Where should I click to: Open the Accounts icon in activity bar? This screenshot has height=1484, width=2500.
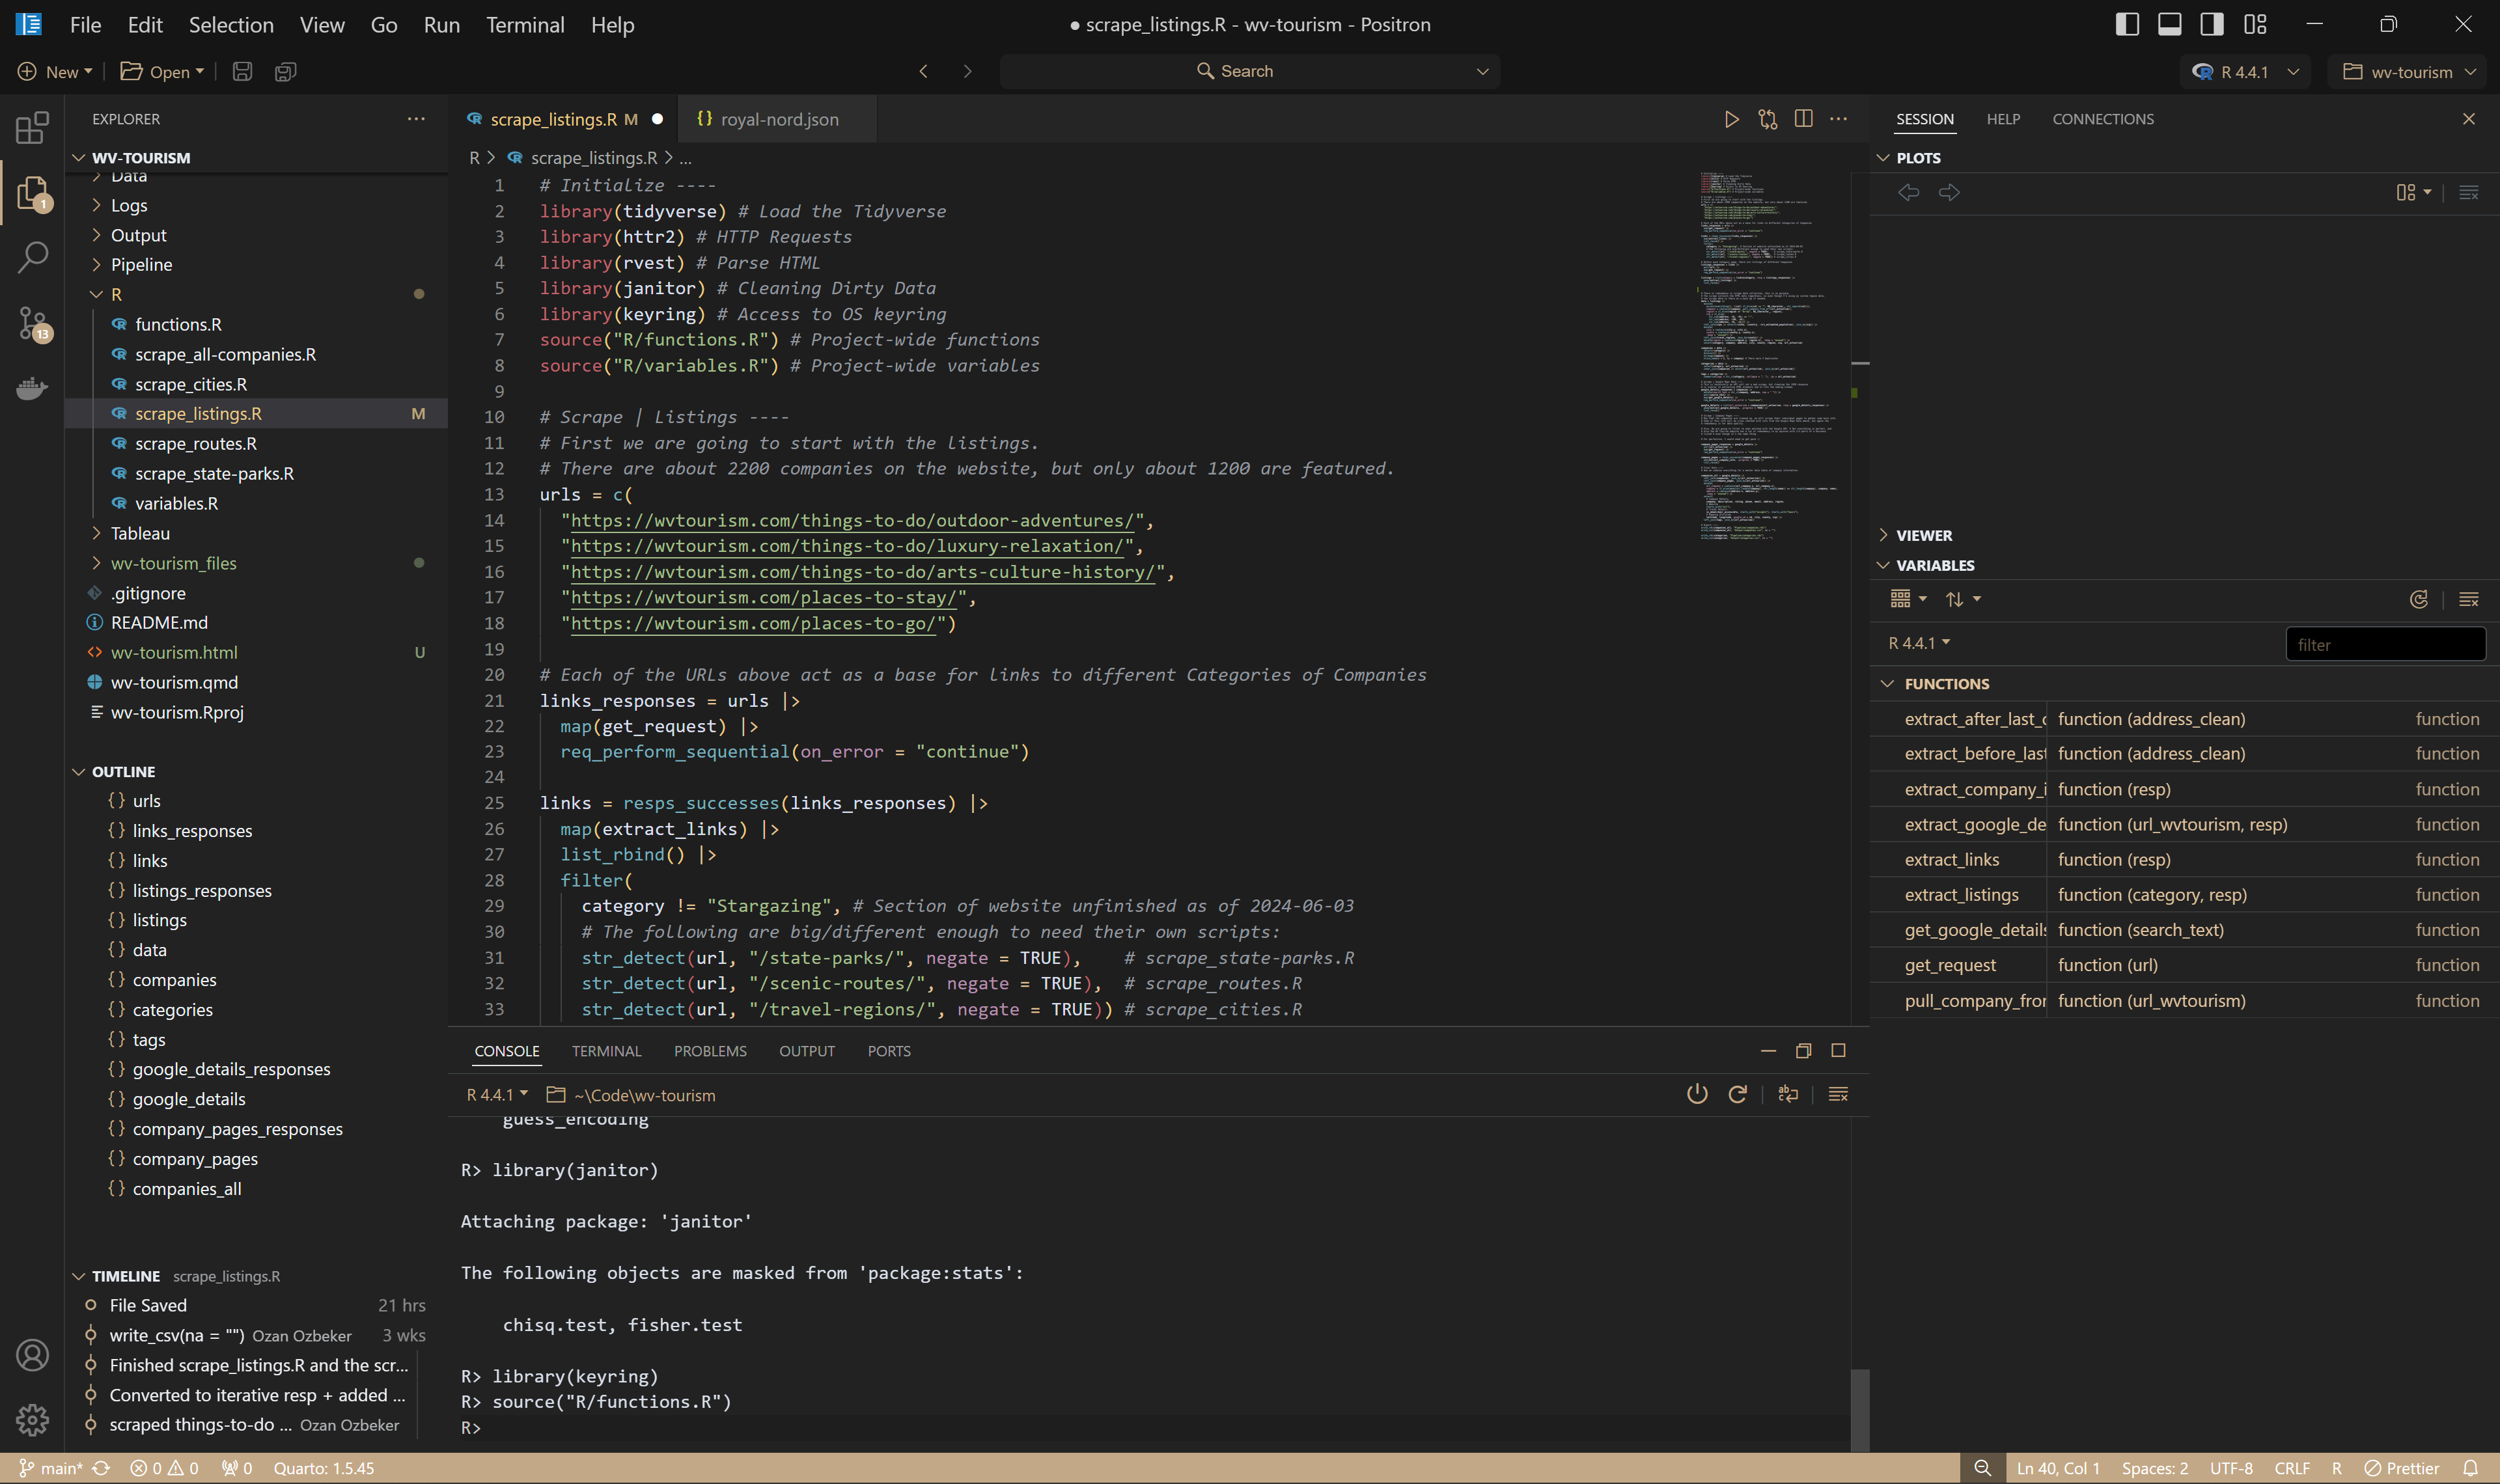pos(32,1355)
